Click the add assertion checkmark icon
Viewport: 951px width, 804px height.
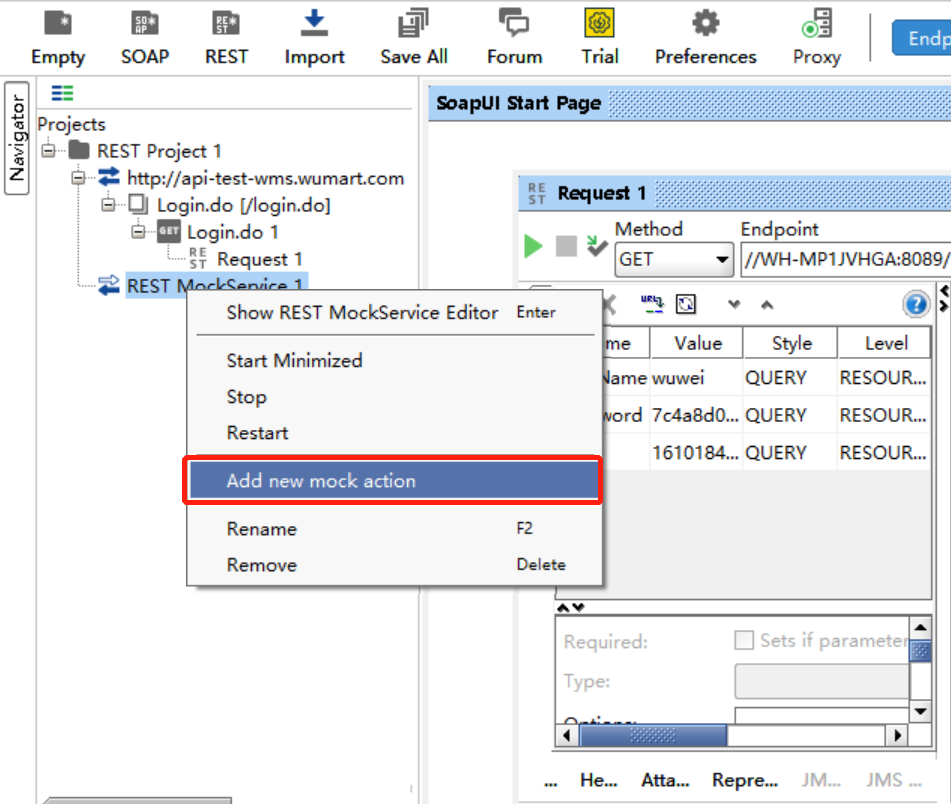pos(597,246)
